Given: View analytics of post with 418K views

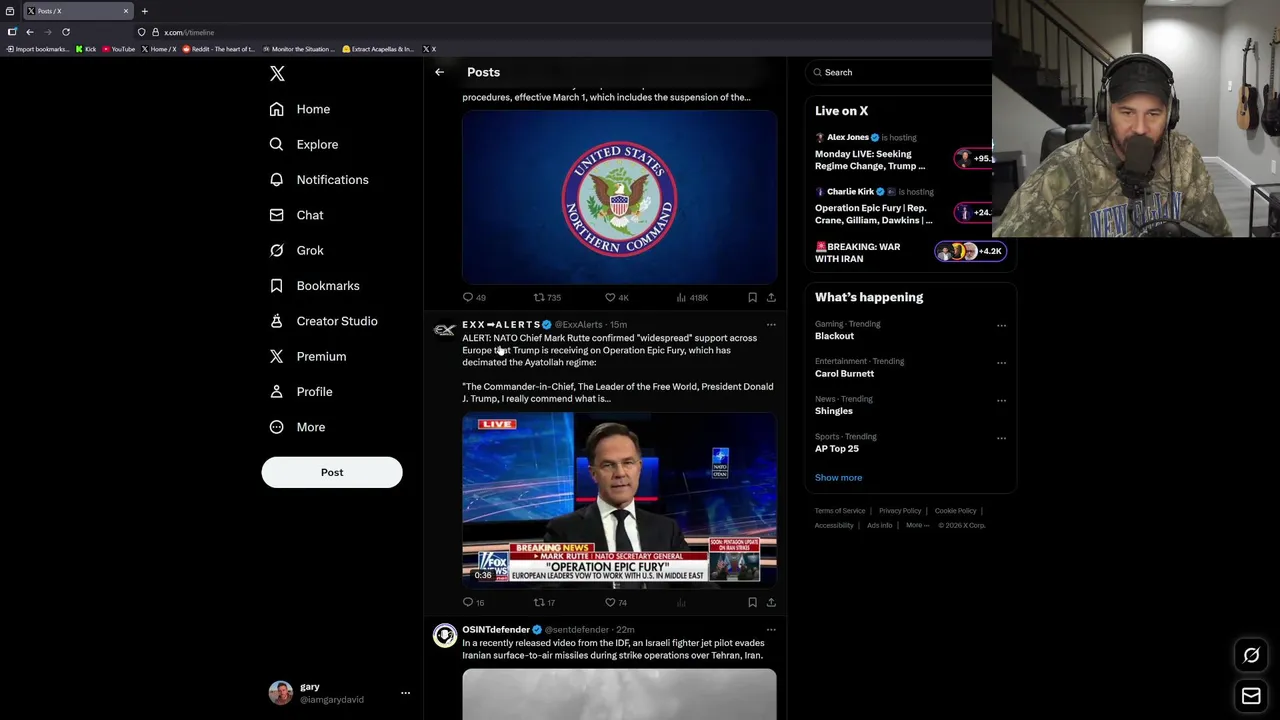Looking at the screenshot, I should 692,297.
